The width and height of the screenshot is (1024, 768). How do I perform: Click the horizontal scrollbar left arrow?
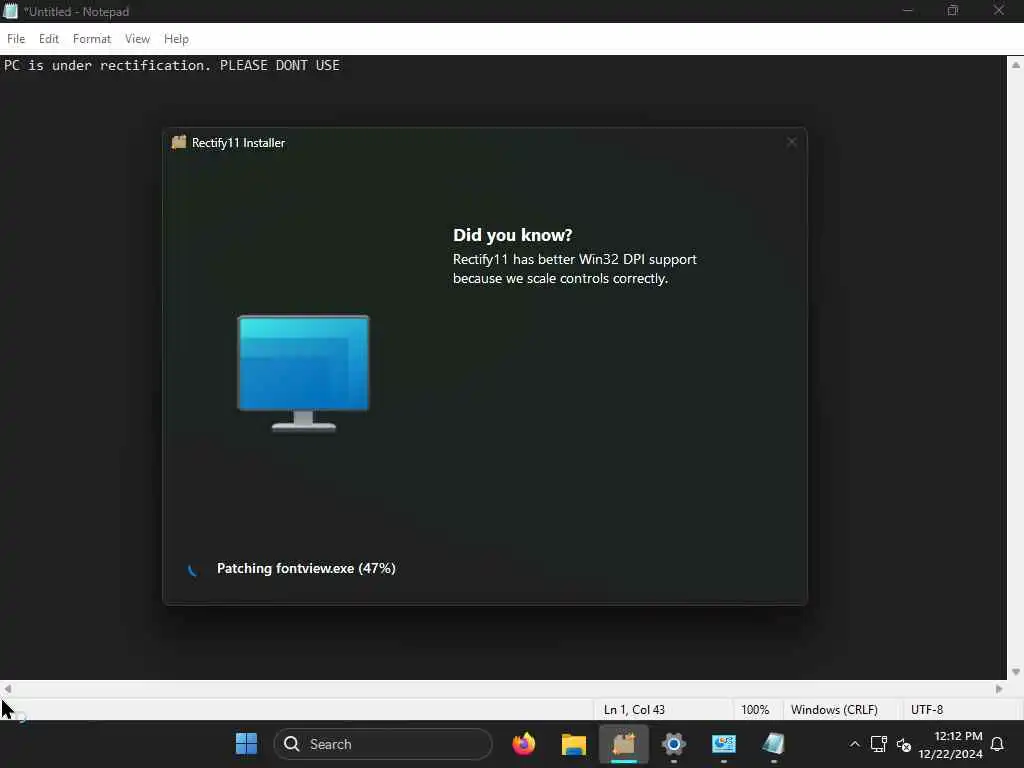pyautogui.click(x=7, y=689)
